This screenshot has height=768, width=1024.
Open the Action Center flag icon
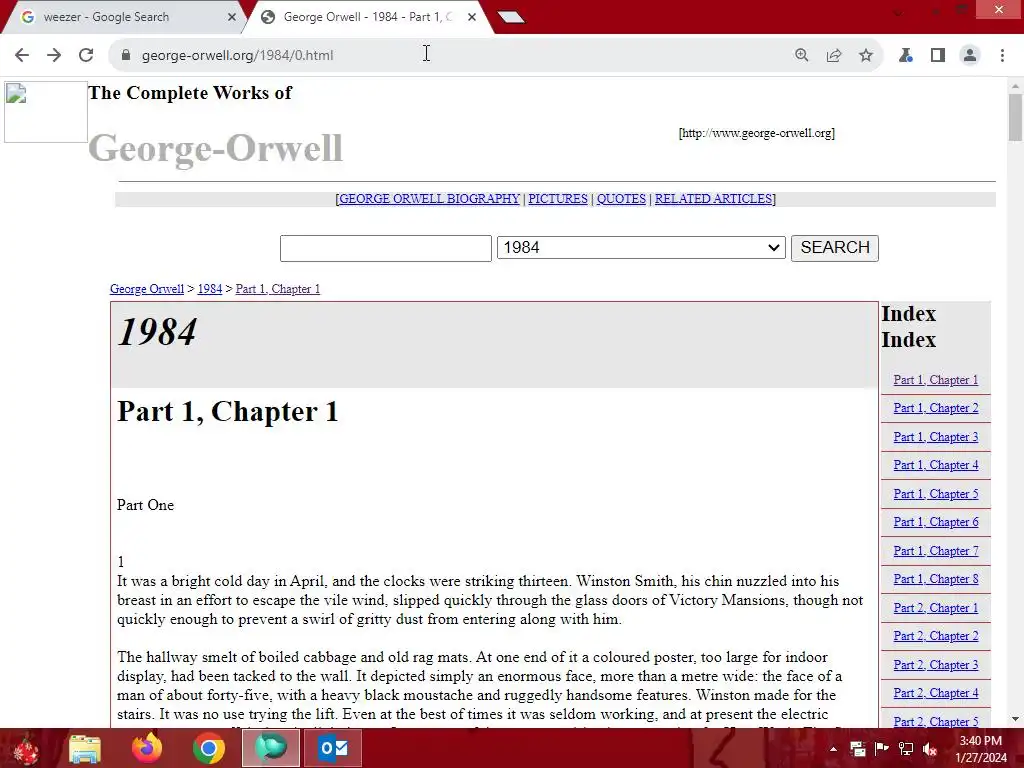[x=882, y=749]
